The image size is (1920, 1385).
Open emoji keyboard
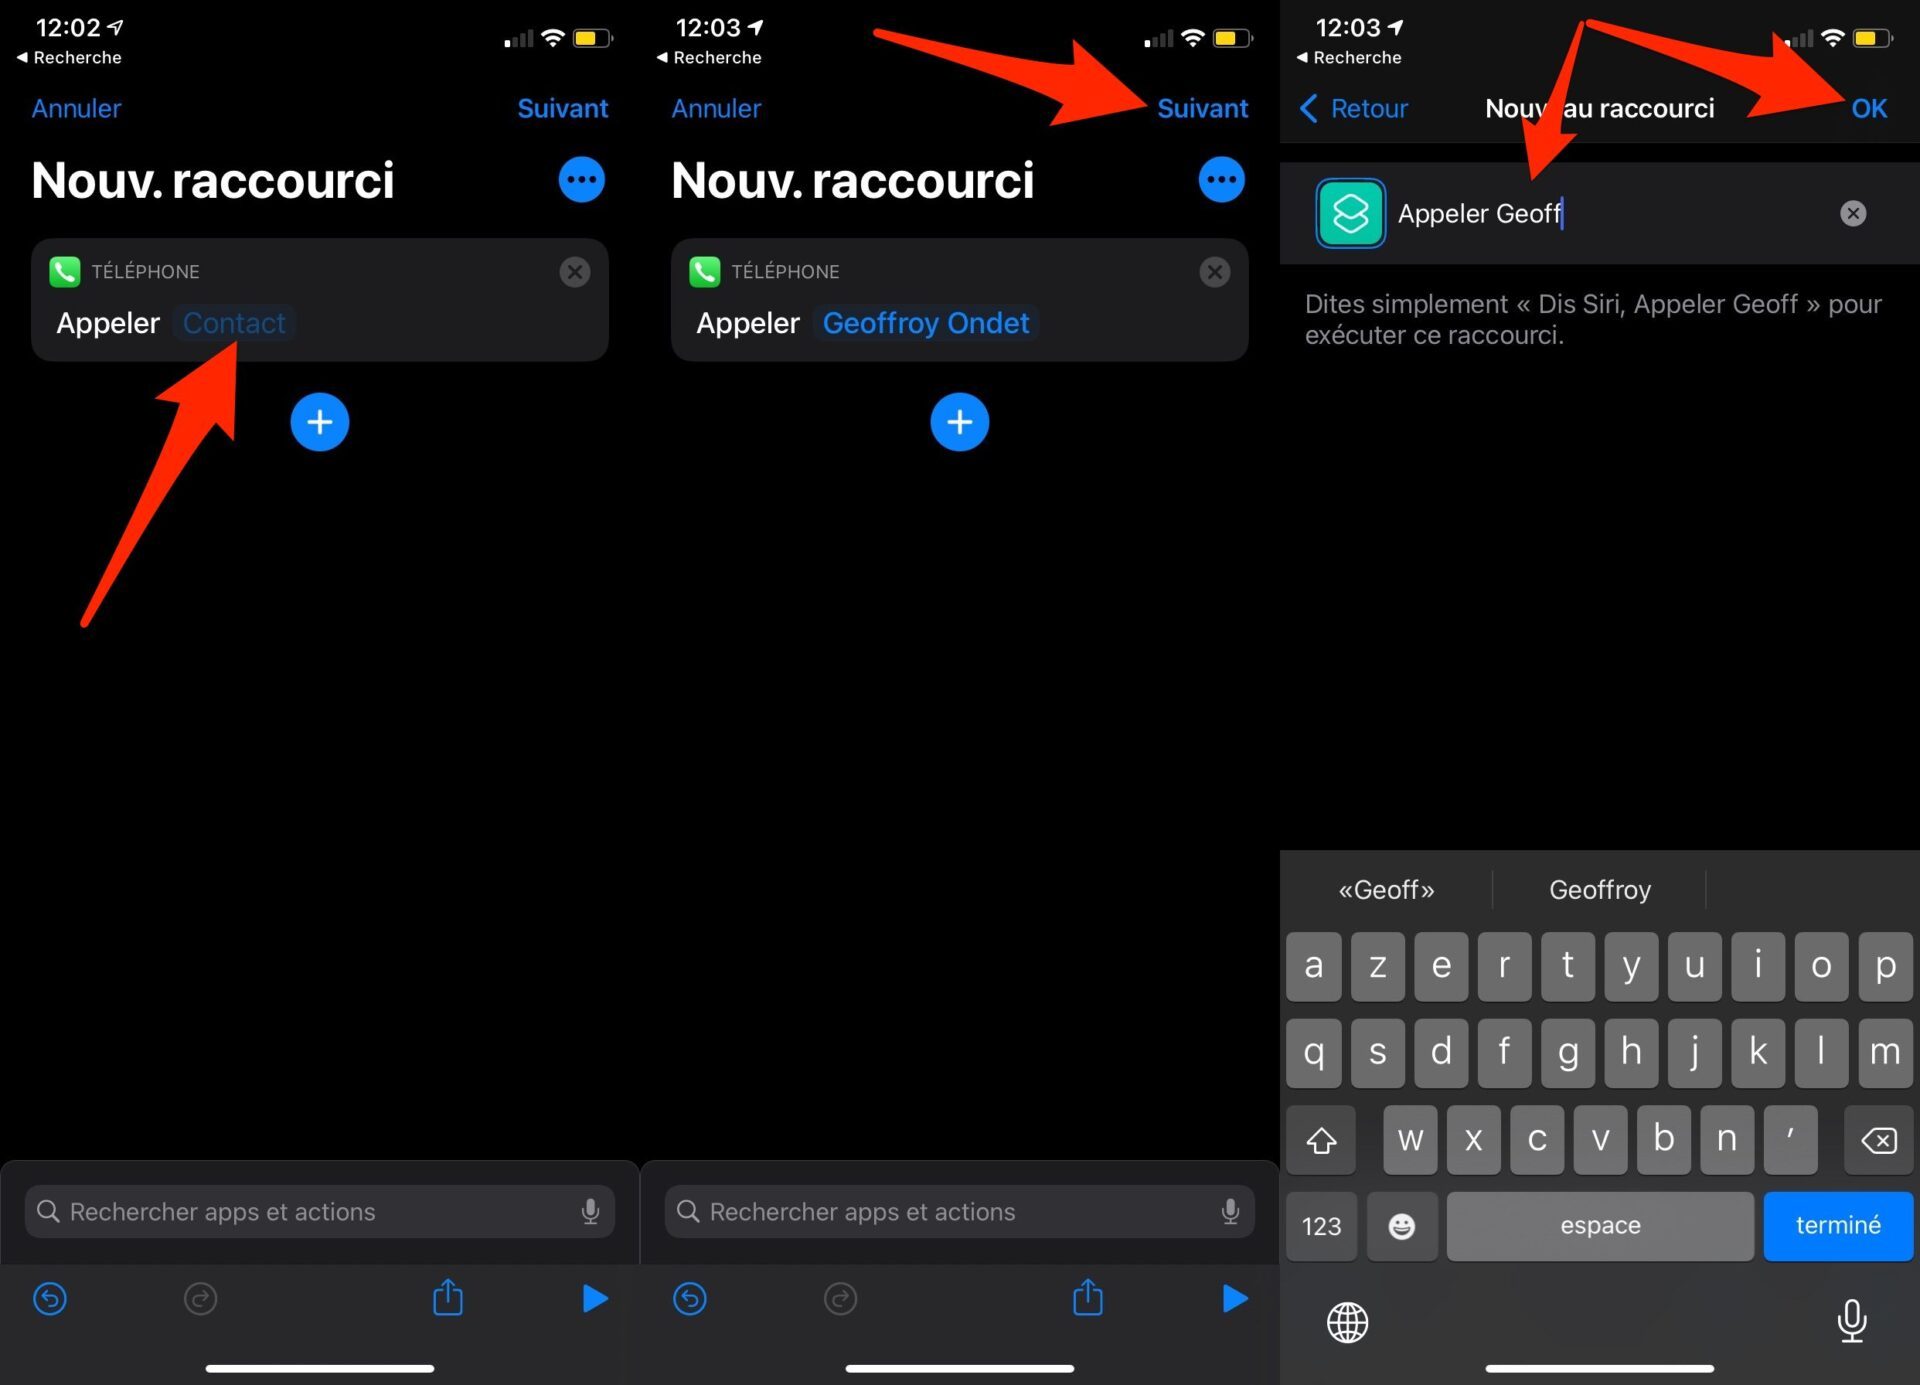[x=1402, y=1226]
